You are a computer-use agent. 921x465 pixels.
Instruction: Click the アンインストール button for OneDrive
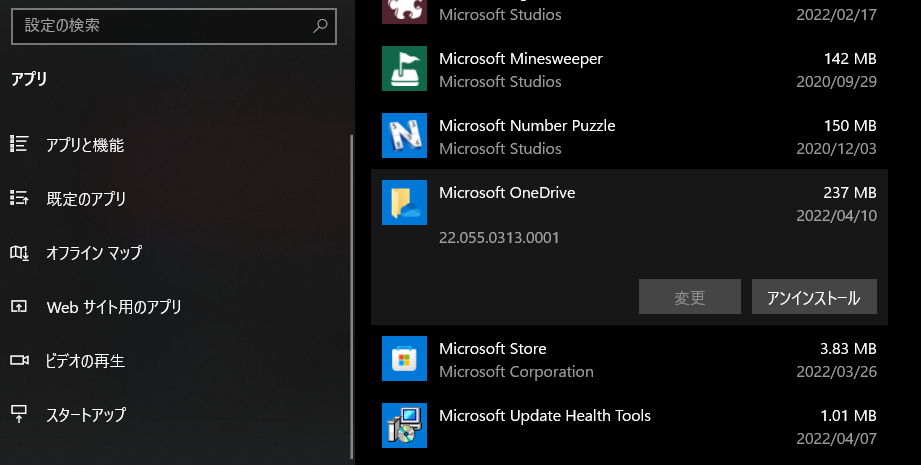tap(814, 296)
